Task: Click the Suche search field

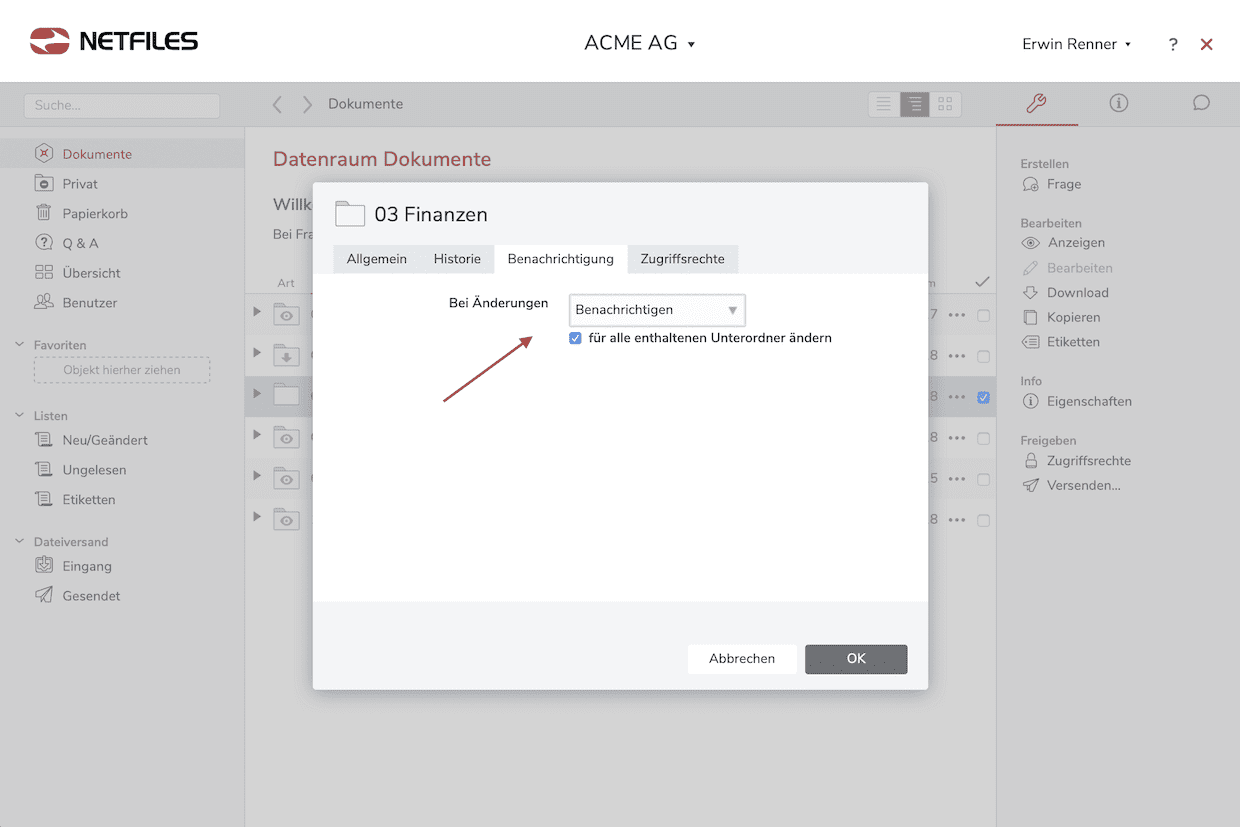Action: (122, 105)
